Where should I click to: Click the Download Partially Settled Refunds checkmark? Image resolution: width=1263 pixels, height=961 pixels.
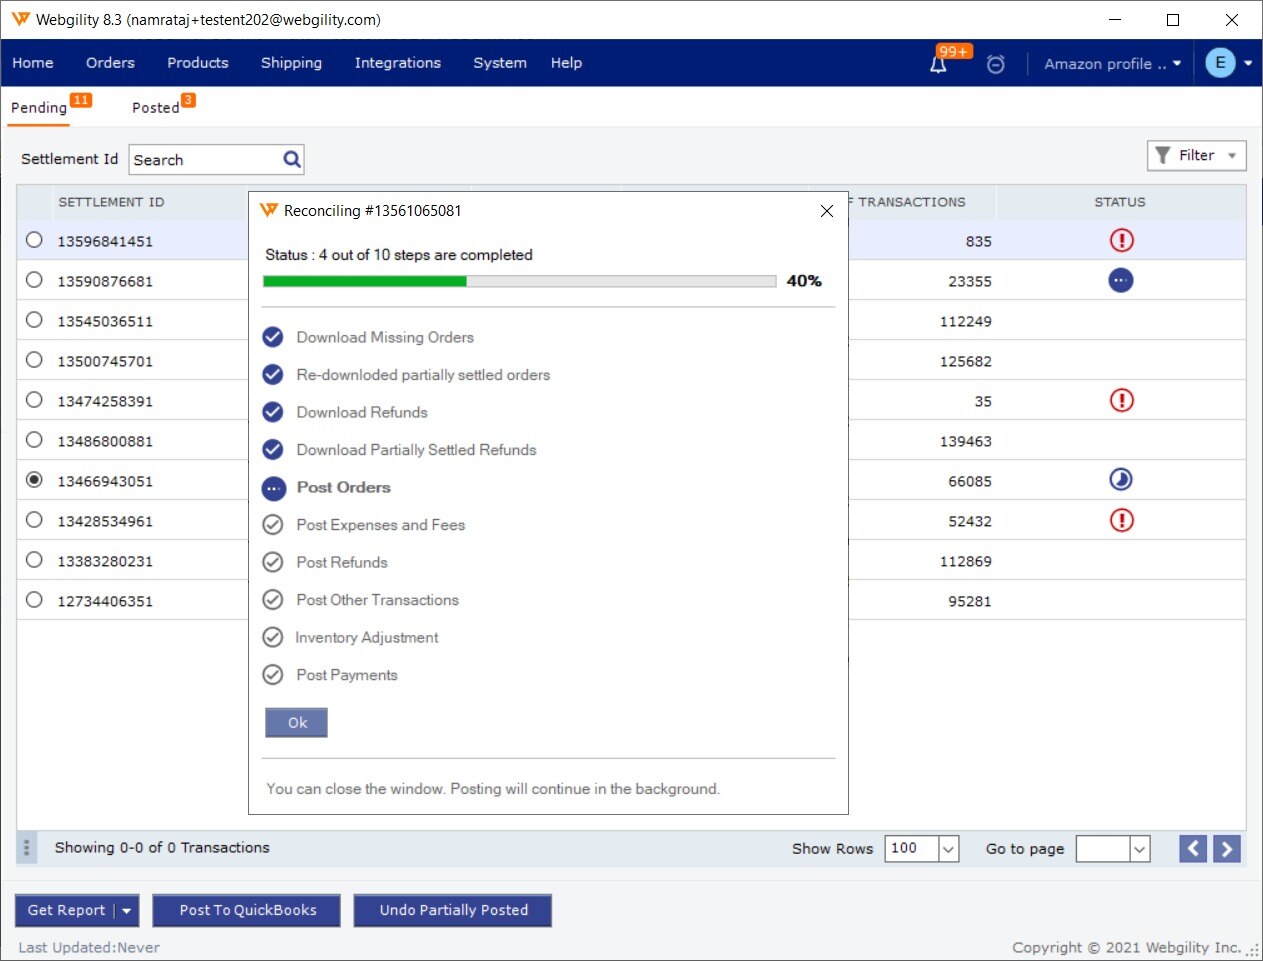[272, 449]
